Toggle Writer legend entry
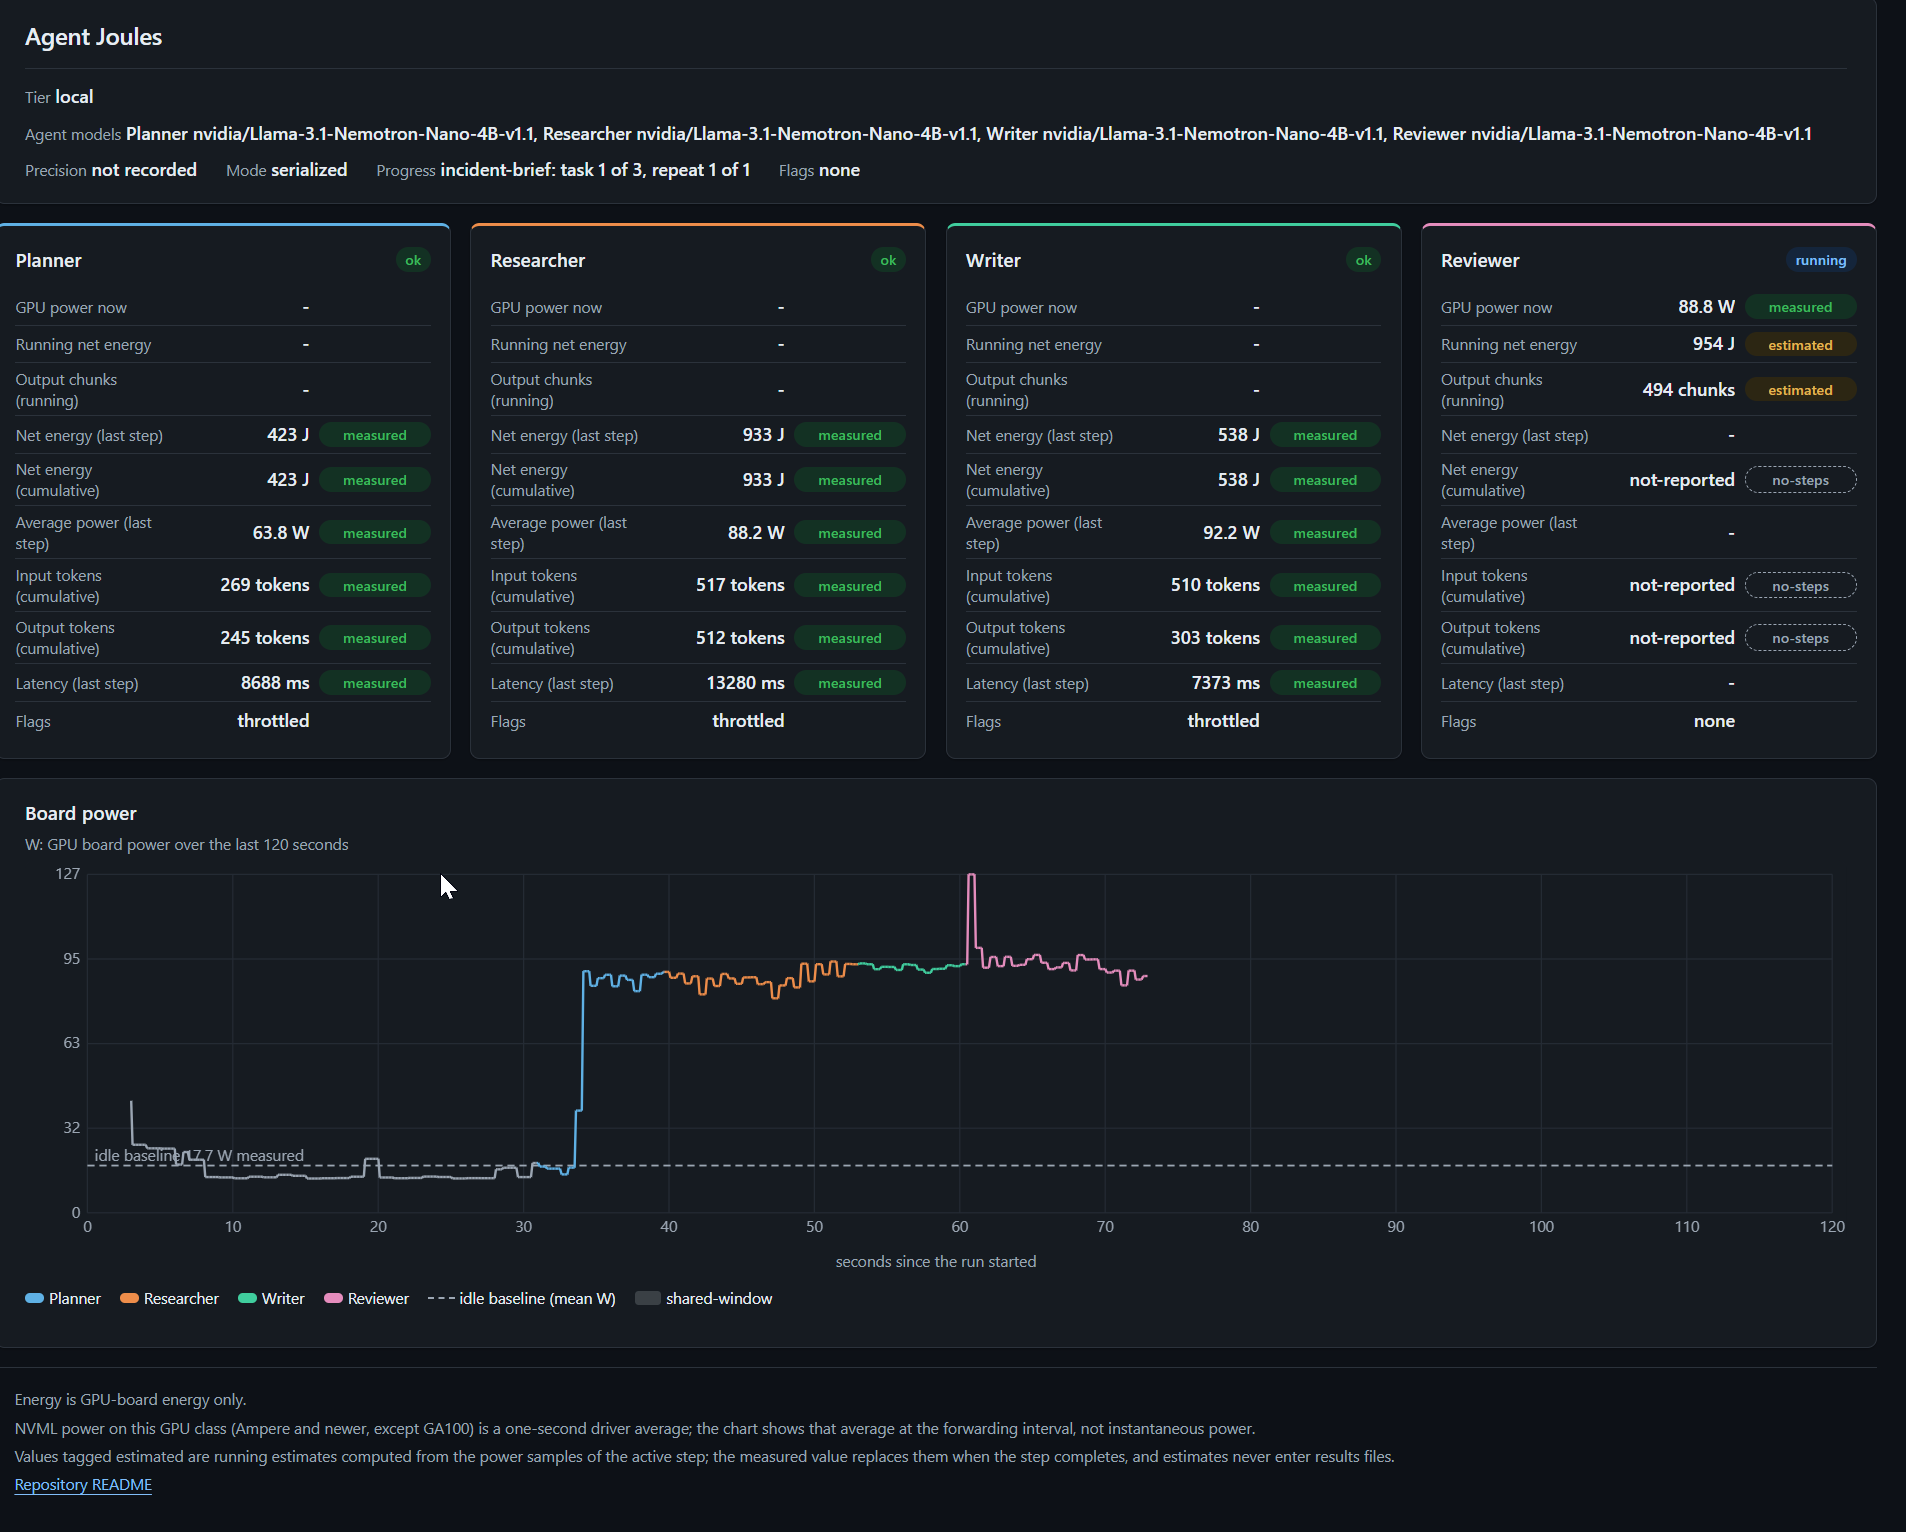 (x=271, y=1299)
